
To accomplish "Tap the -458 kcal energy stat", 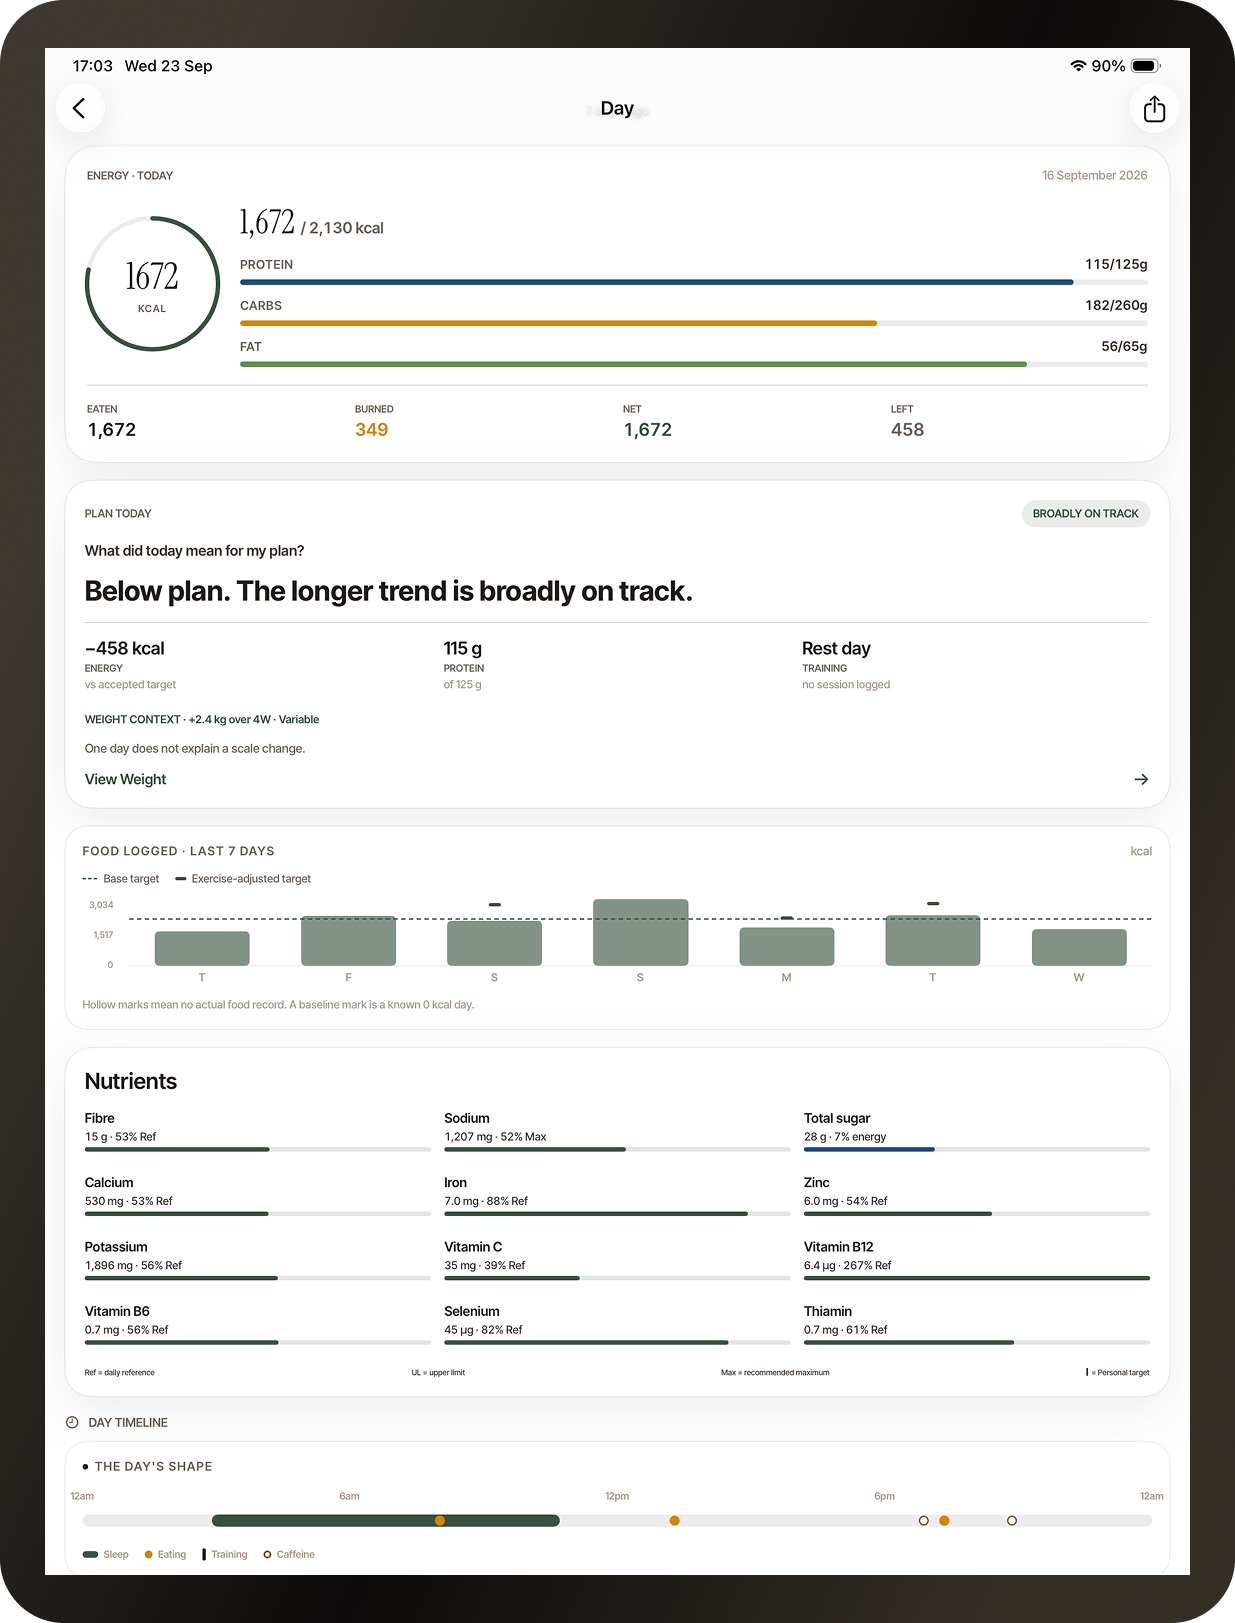I will [x=131, y=665].
